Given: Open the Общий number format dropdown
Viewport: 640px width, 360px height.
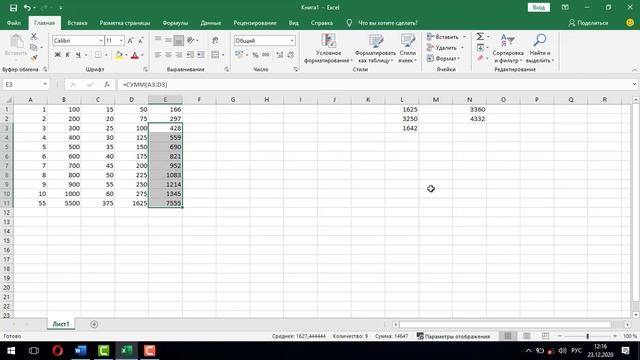Looking at the screenshot, I should point(292,40).
